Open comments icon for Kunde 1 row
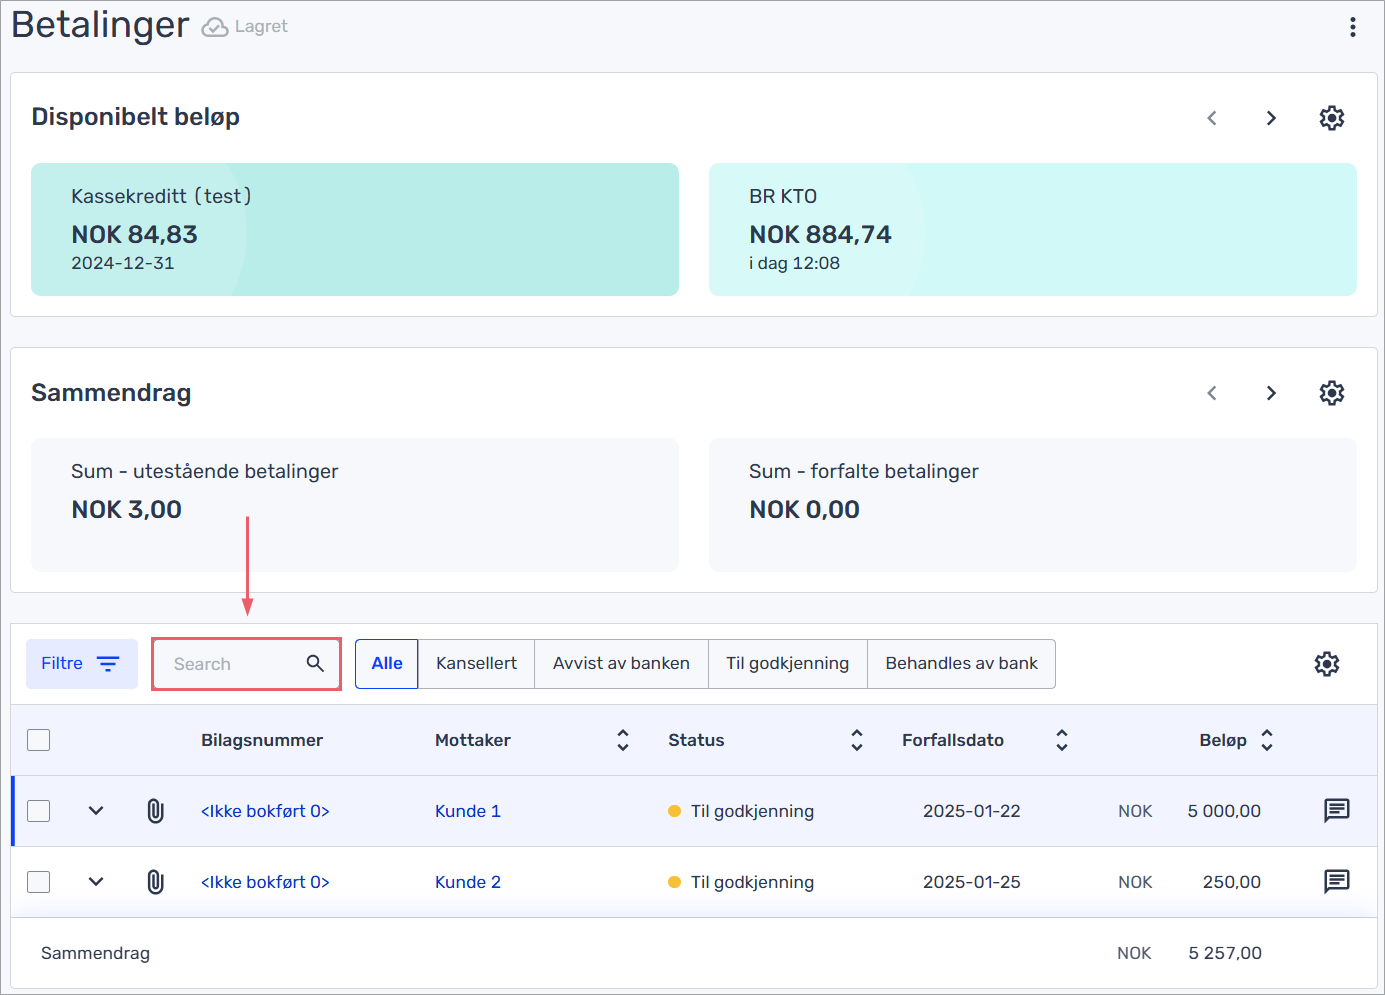Screen dimensions: 1385x995 click(x=1336, y=810)
